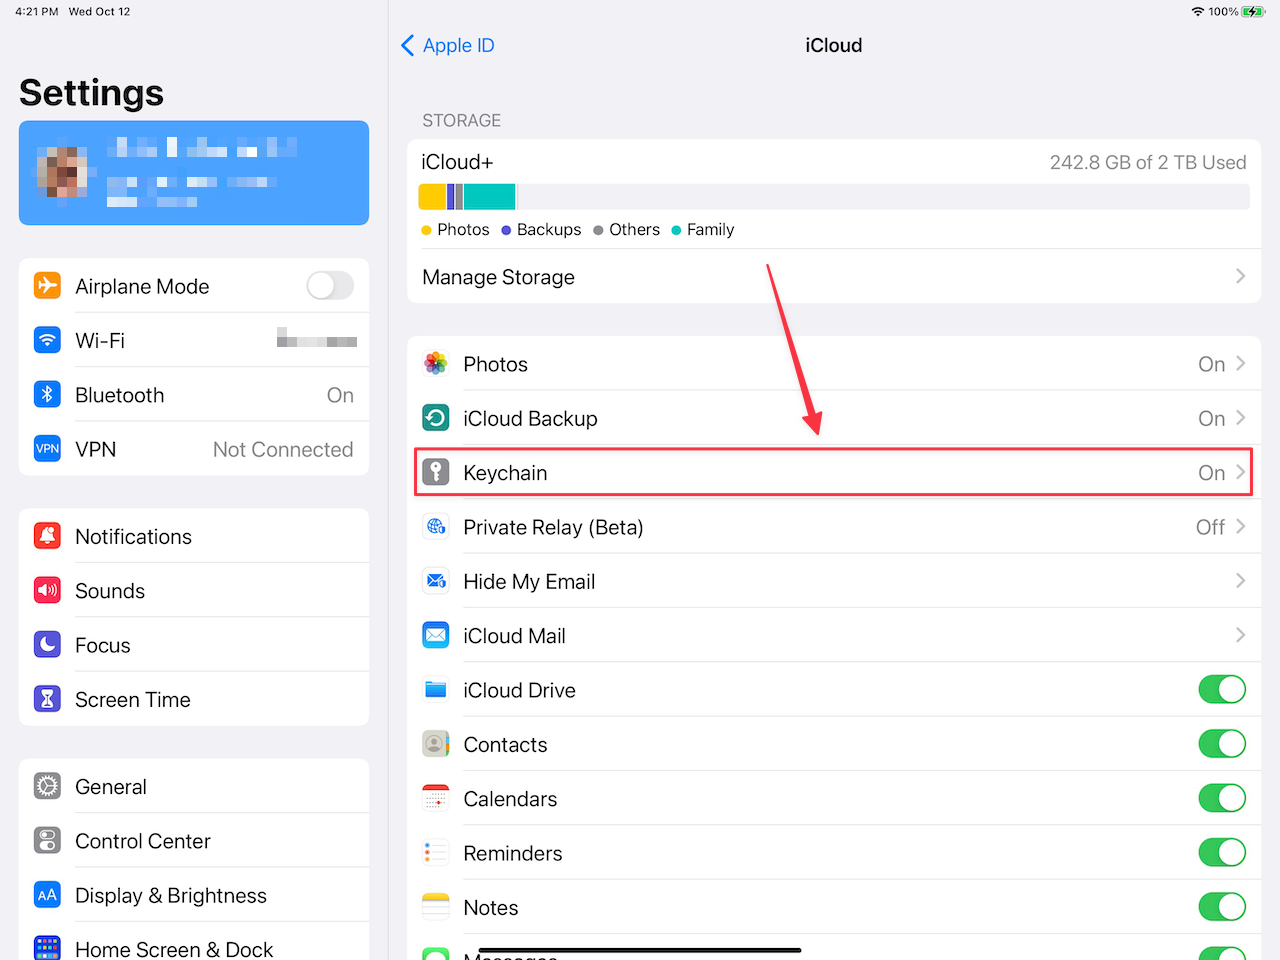Click the iCloud Mail envelope icon
This screenshot has width=1280, height=960.
[x=435, y=635]
